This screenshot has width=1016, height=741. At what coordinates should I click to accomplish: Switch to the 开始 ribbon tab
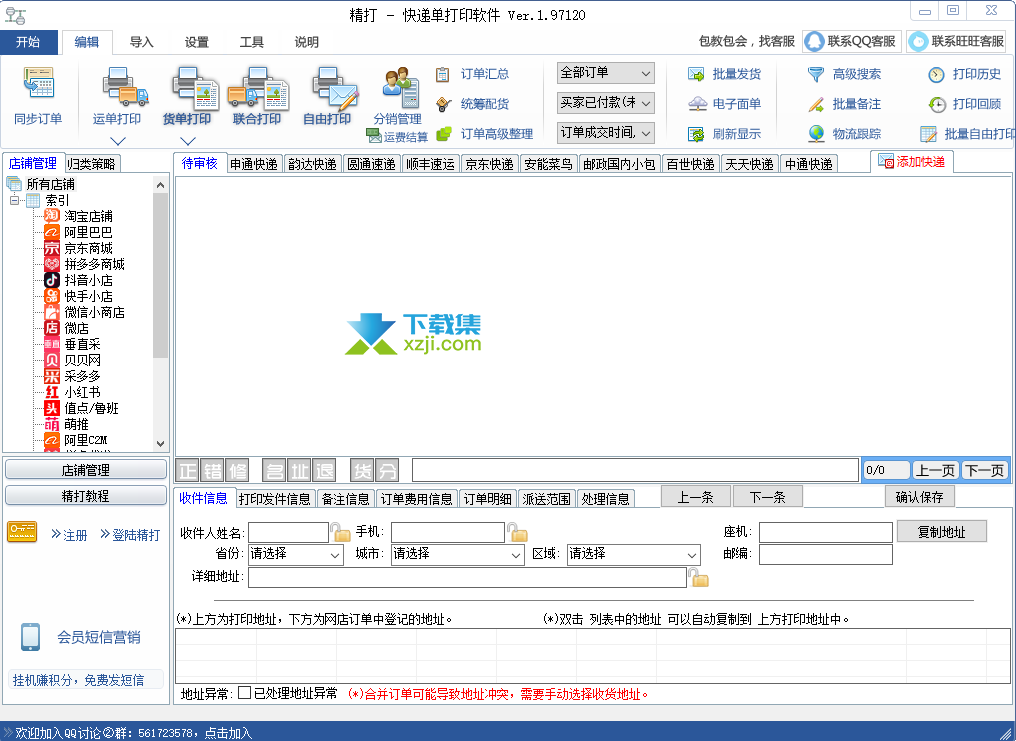click(29, 42)
